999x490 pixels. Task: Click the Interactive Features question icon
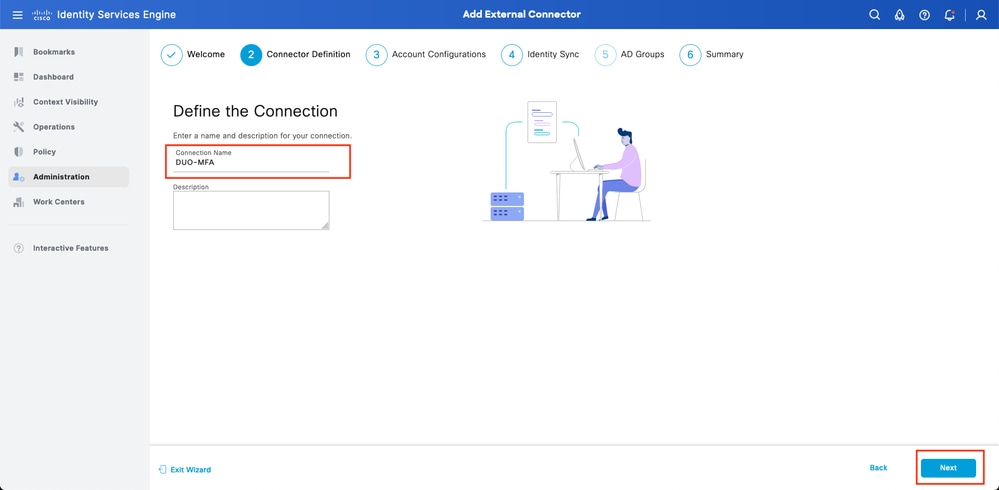click(18, 248)
